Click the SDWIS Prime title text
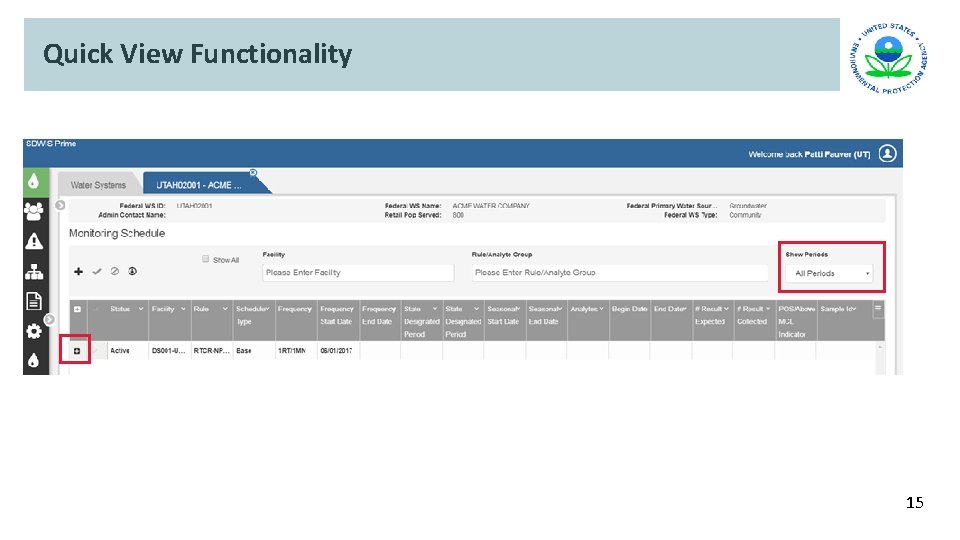960x540 pixels. (x=51, y=143)
